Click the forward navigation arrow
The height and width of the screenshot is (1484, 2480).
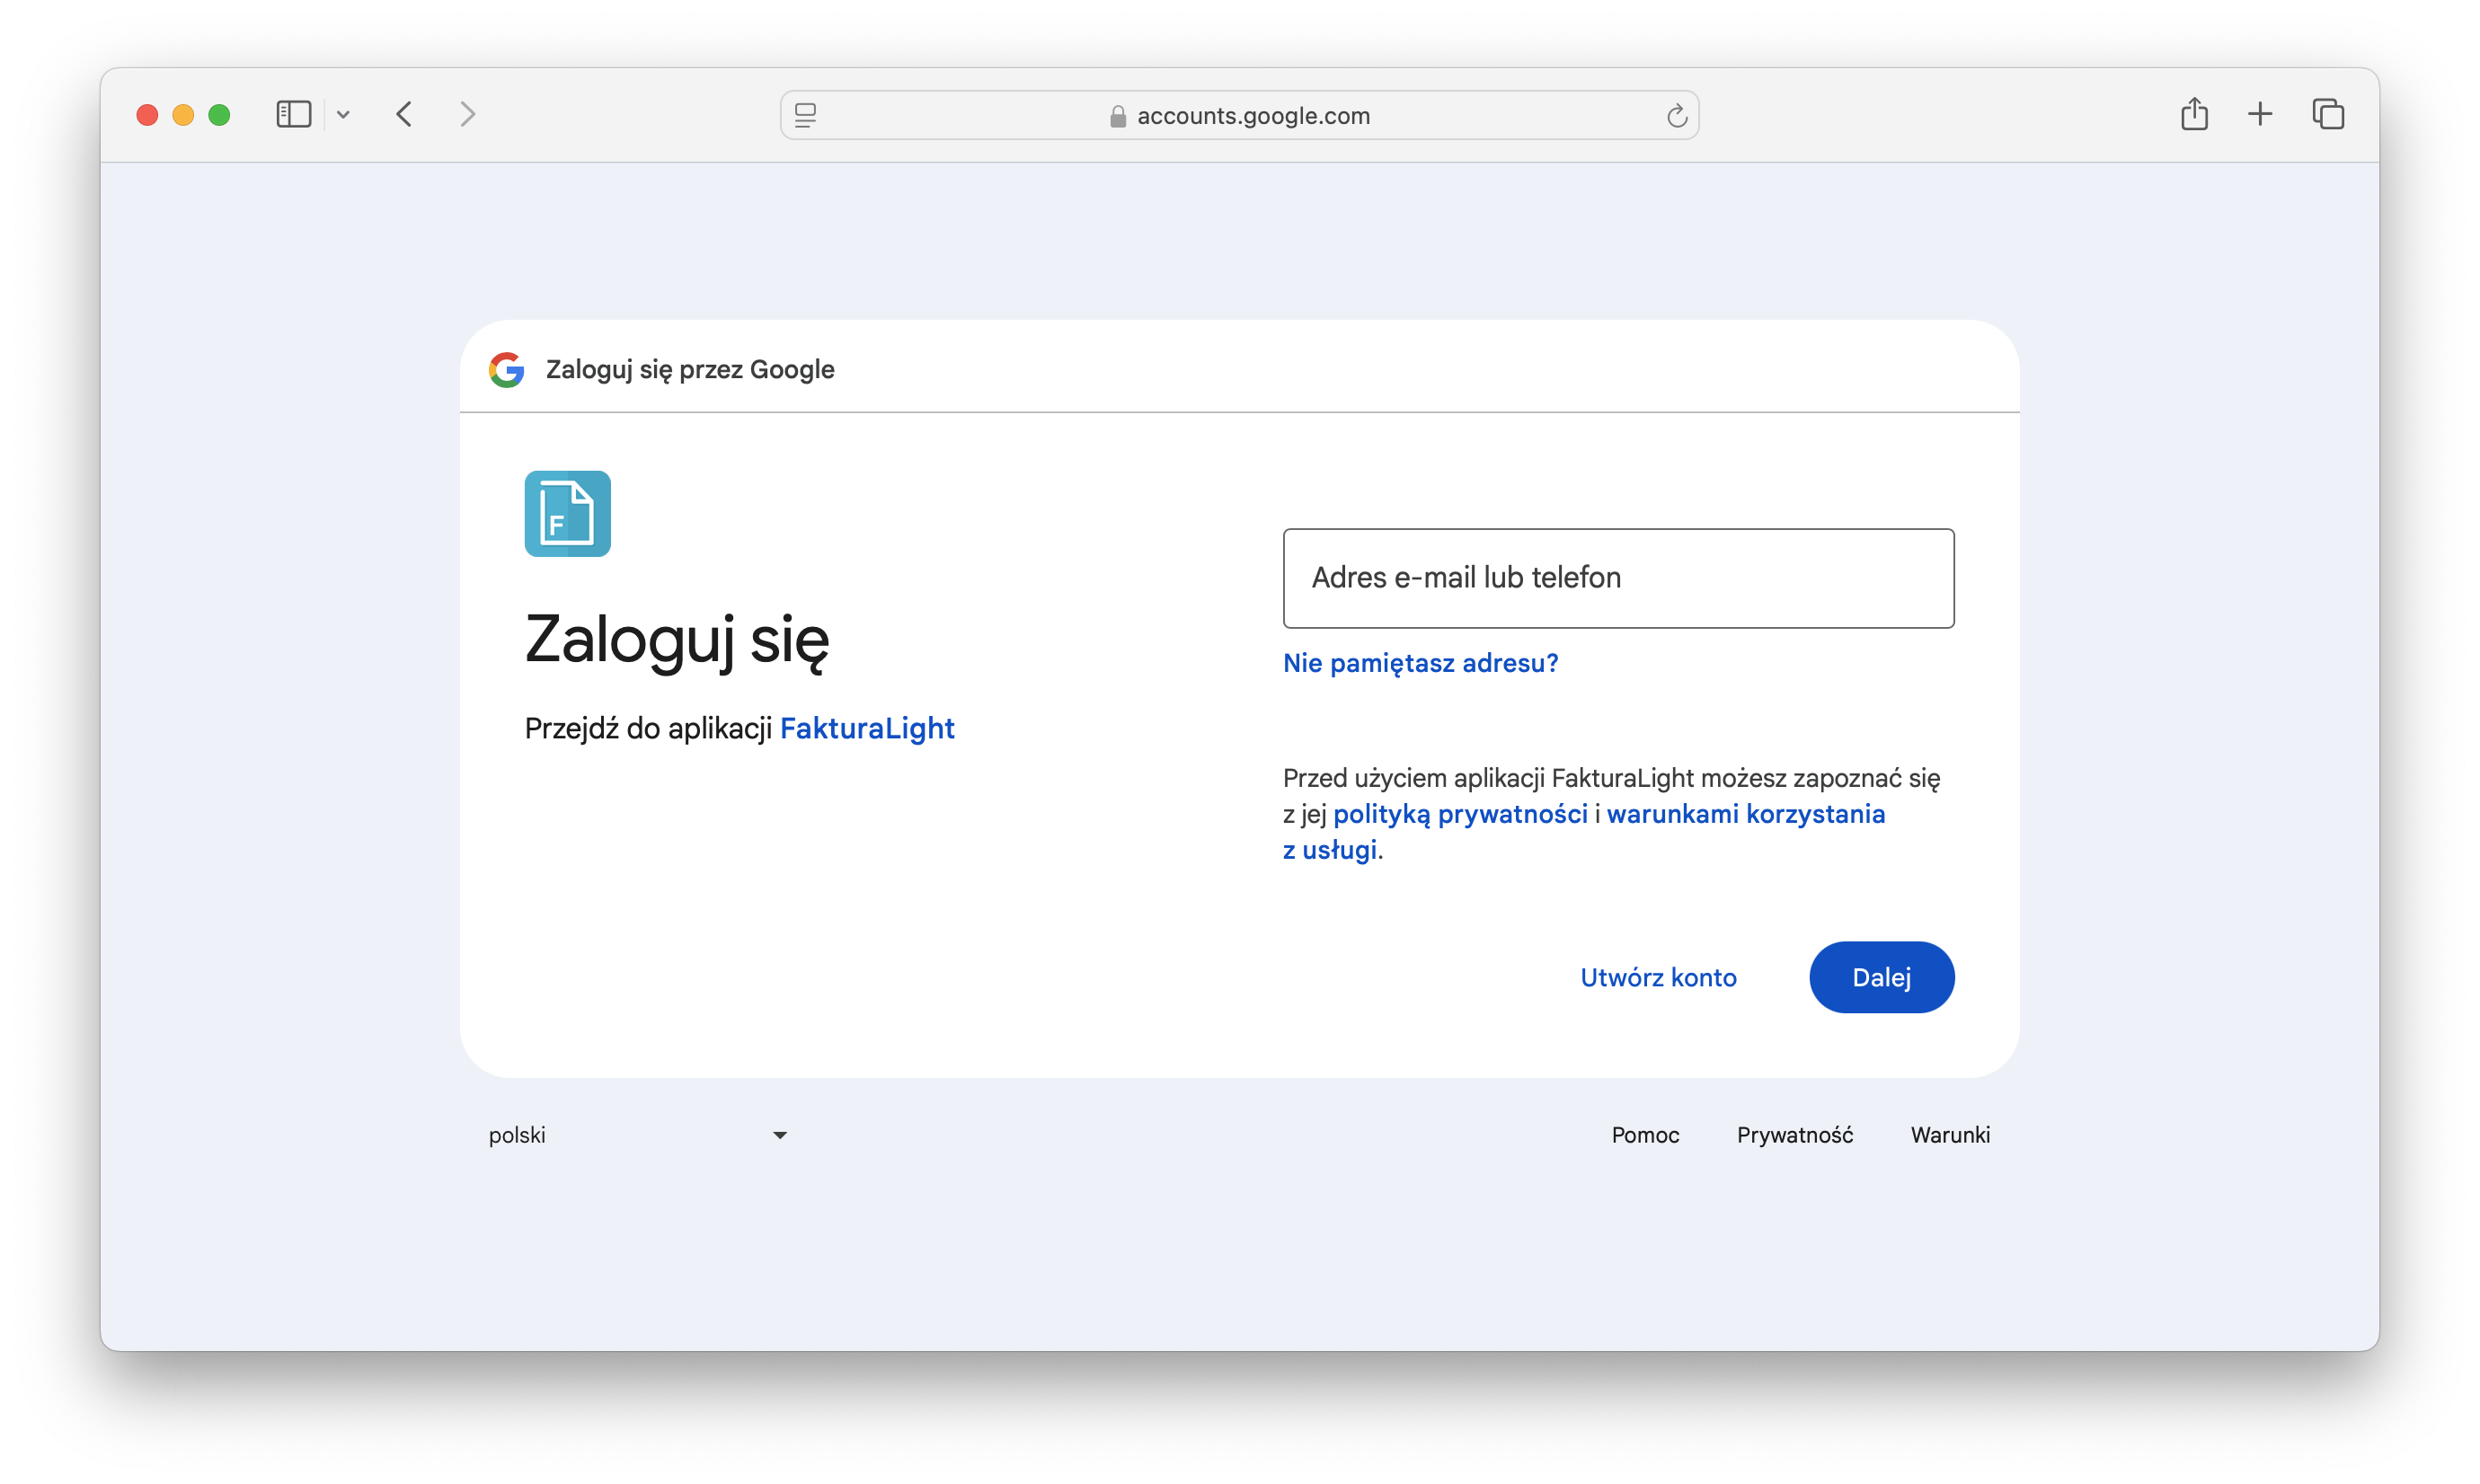click(467, 115)
